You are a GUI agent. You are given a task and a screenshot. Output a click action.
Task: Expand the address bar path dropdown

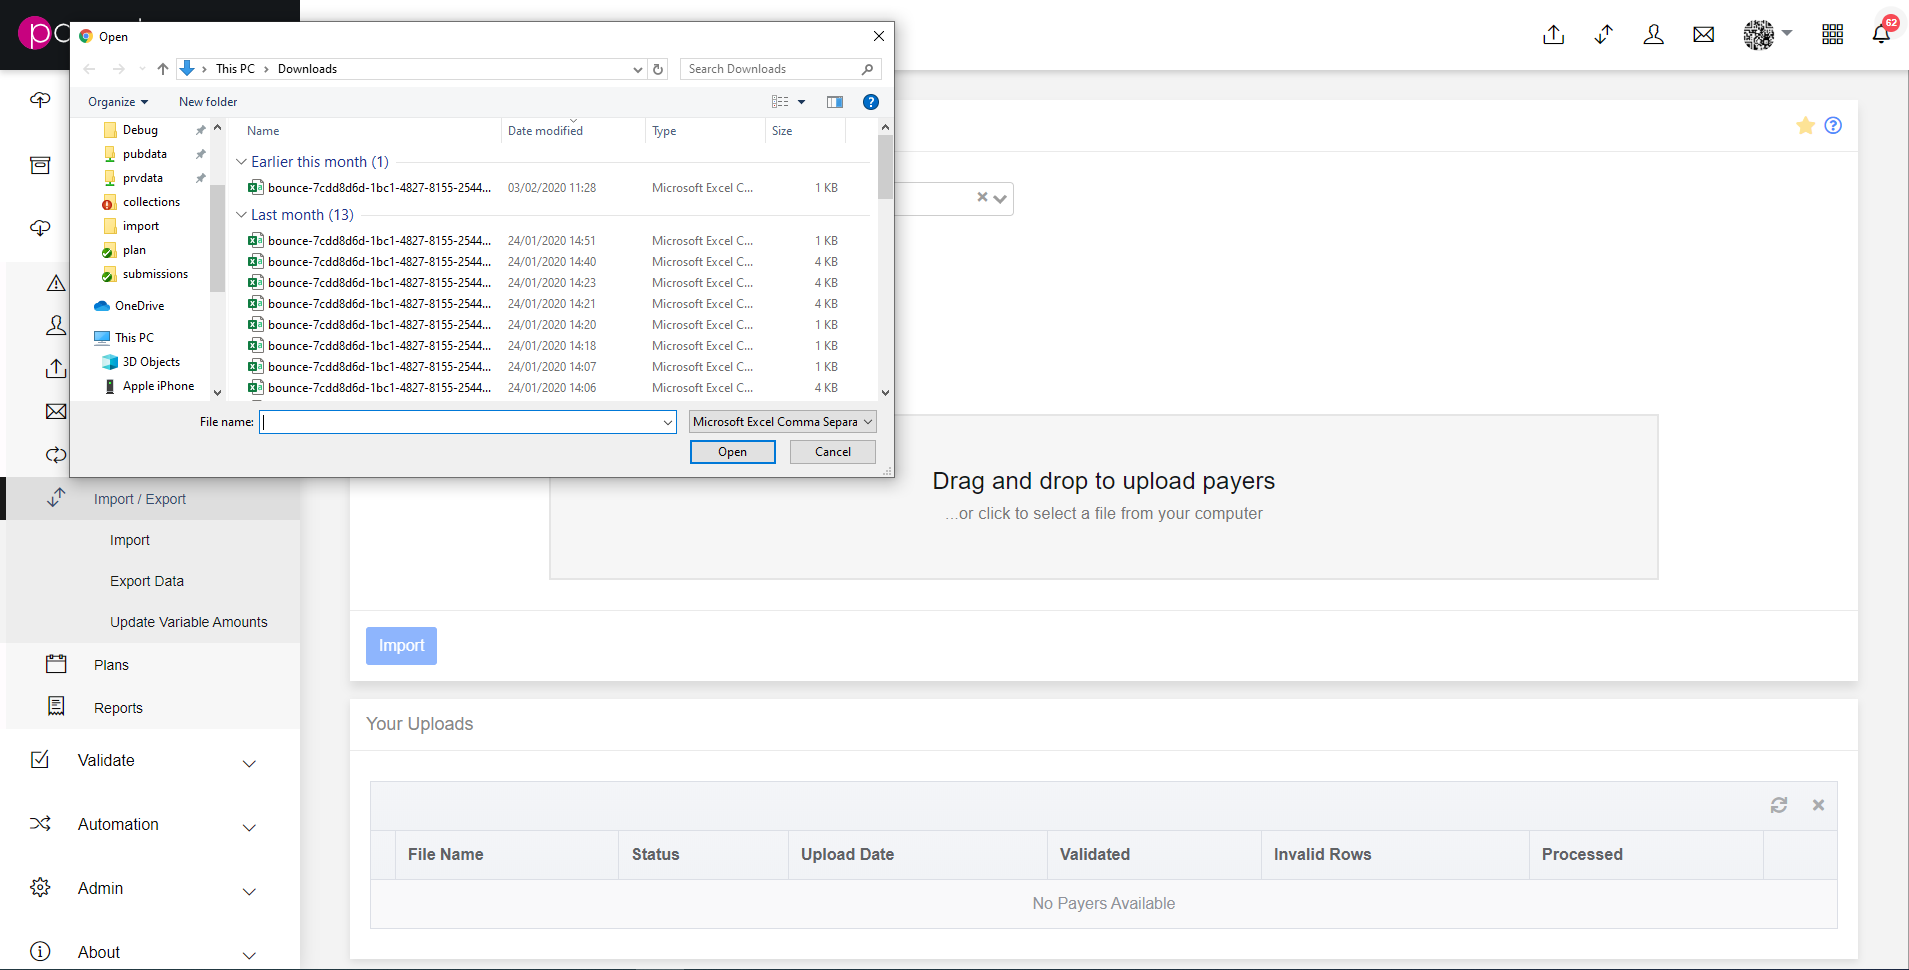click(x=638, y=69)
